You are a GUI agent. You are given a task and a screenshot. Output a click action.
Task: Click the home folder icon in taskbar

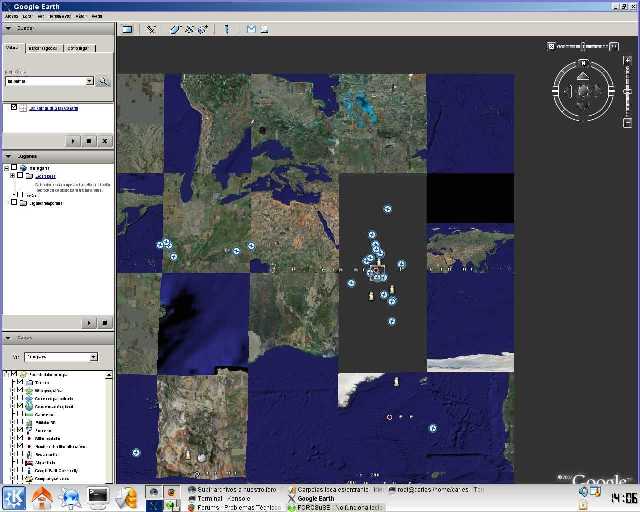(x=42, y=496)
